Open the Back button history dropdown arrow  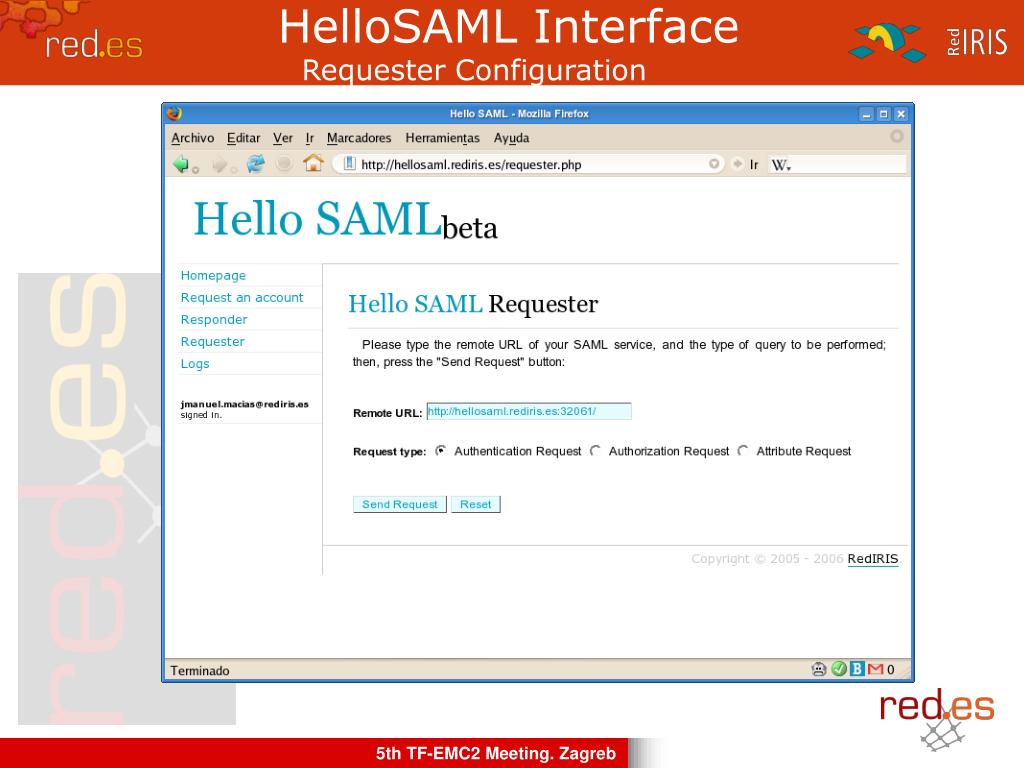click(196, 168)
